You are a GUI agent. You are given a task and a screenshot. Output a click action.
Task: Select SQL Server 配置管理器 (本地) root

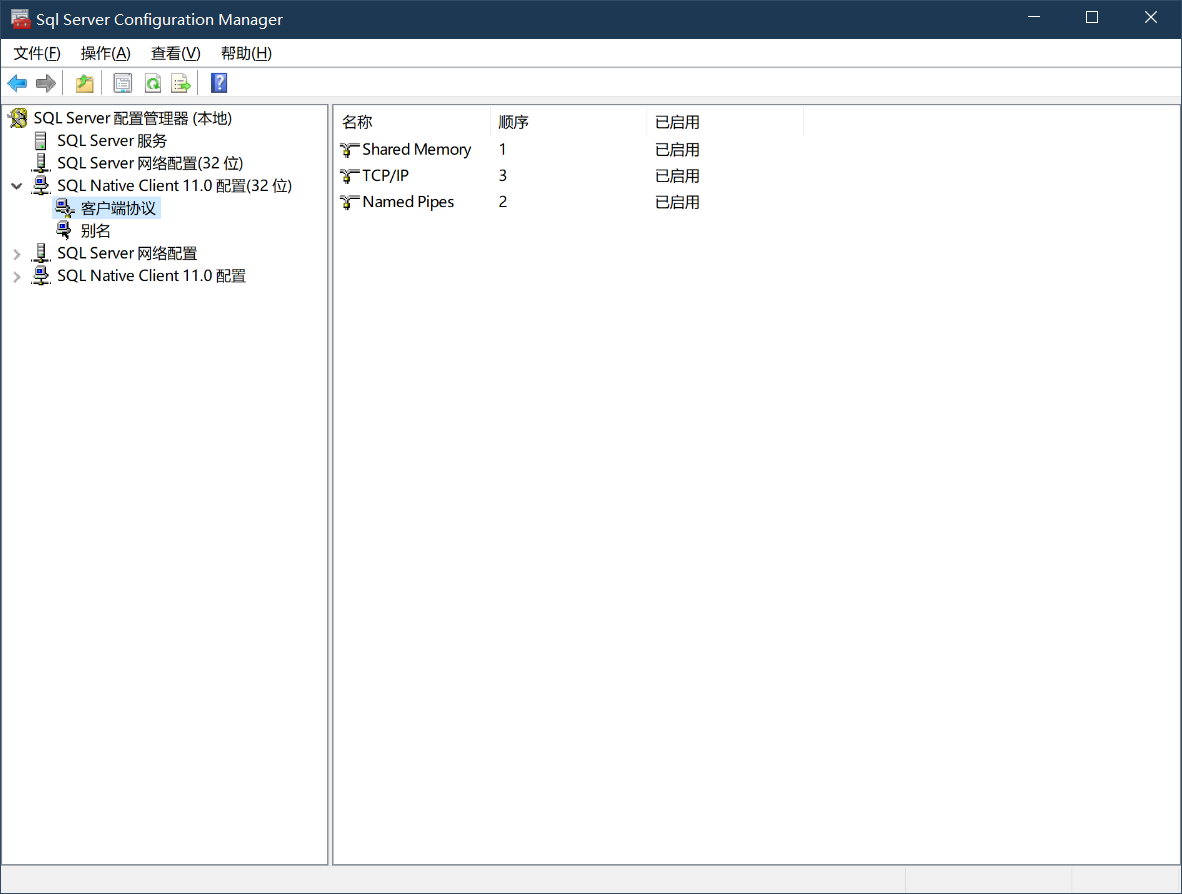(x=133, y=118)
